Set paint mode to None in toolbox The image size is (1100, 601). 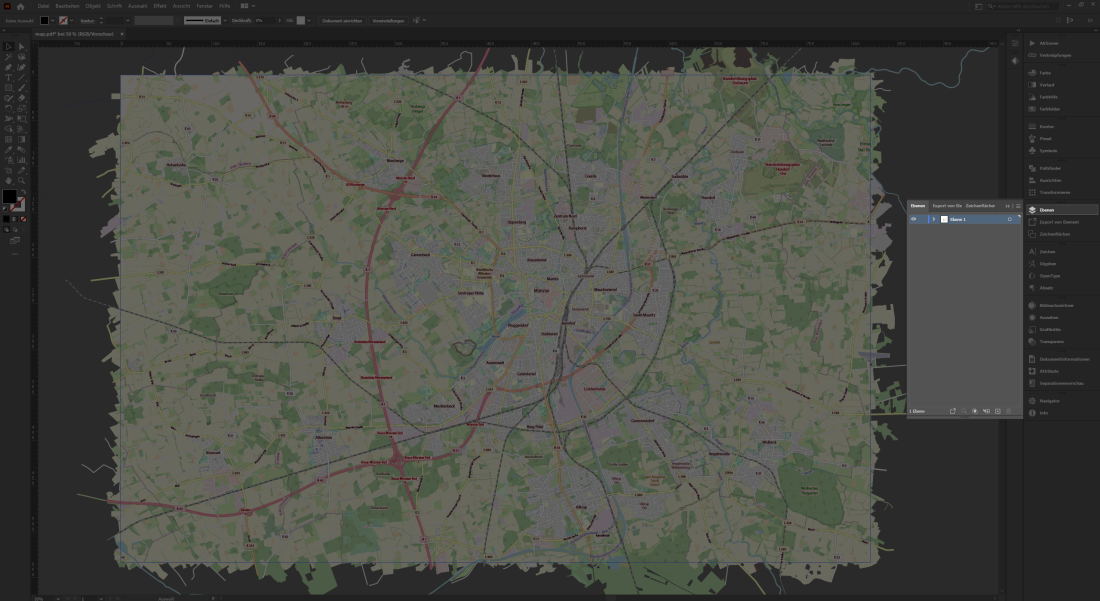pos(23,219)
